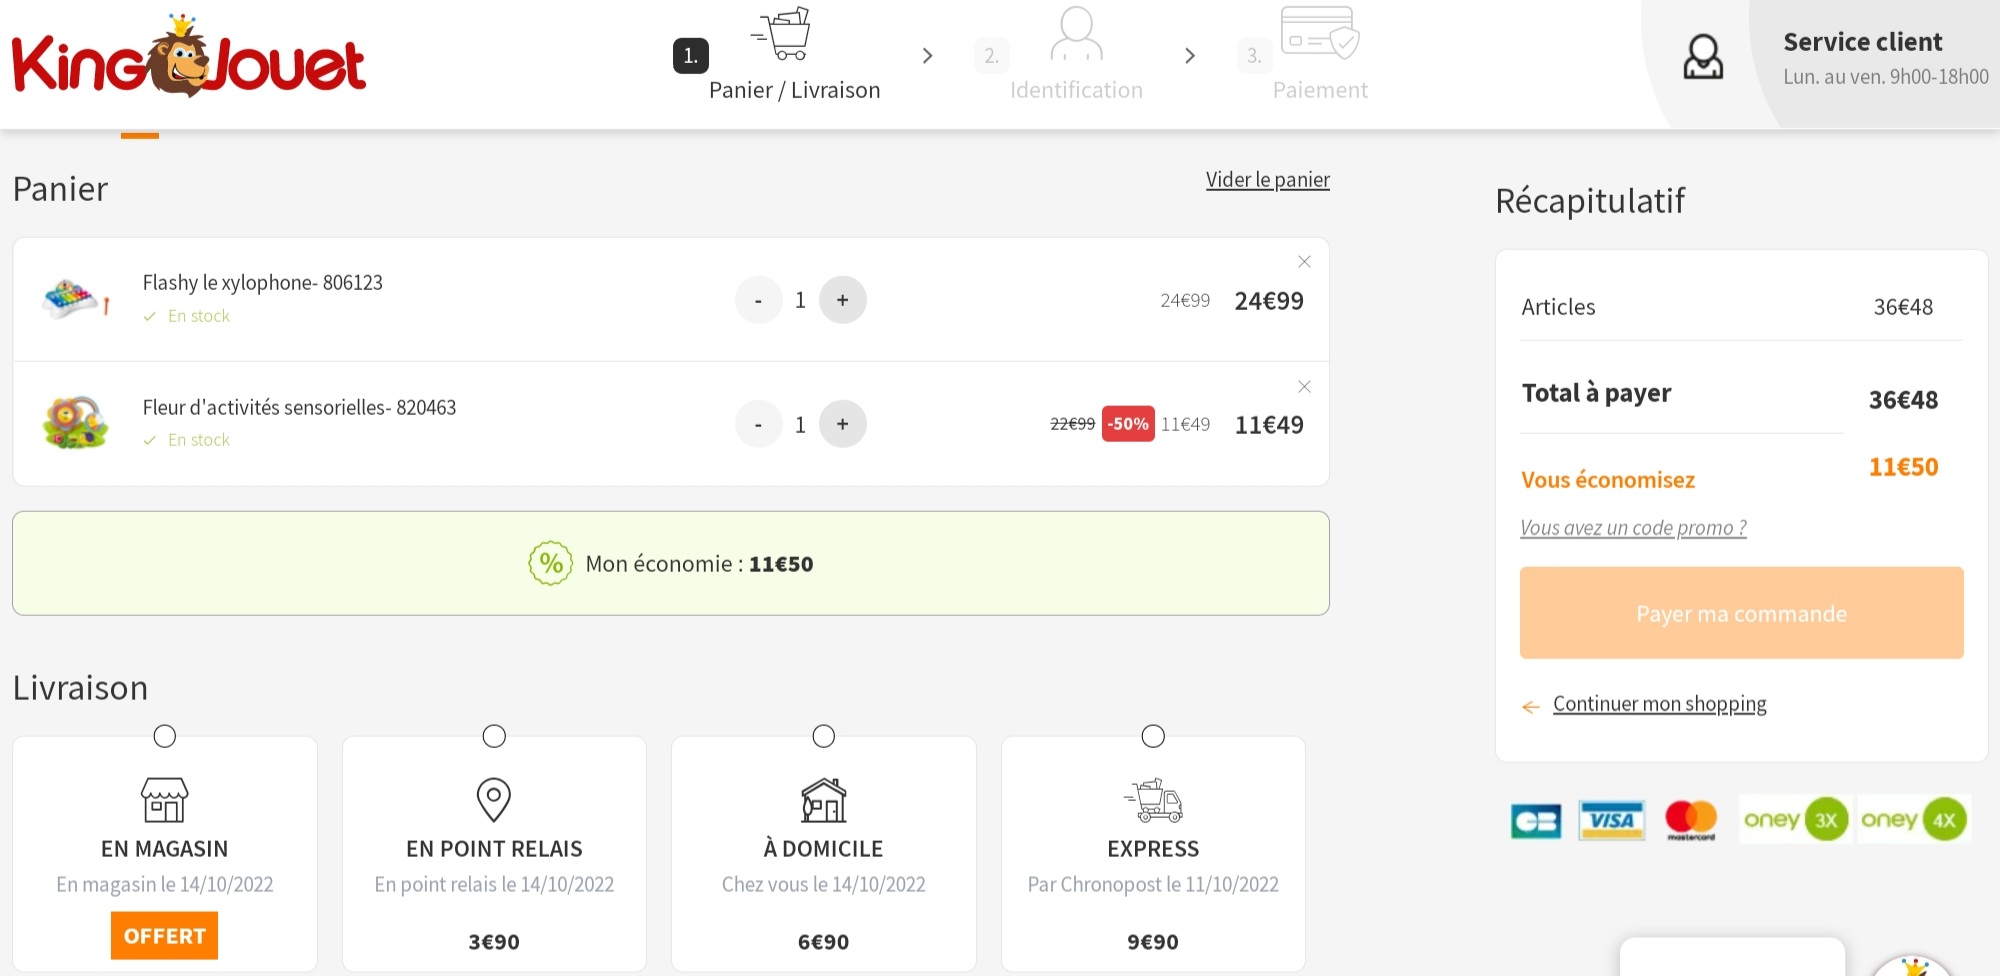This screenshot has width=2000, height=976.
Task: Click chevron between Identification and Paiement
Action: click(1190, 56)
